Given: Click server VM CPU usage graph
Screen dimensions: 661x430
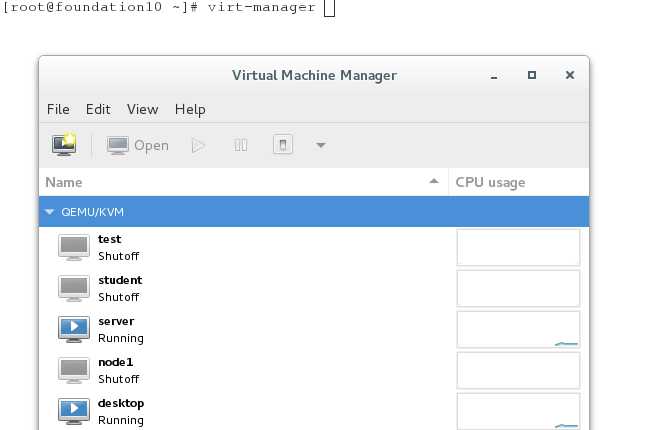Looking at the screenshot, I should pyautogui.click(x=518, y=329).
